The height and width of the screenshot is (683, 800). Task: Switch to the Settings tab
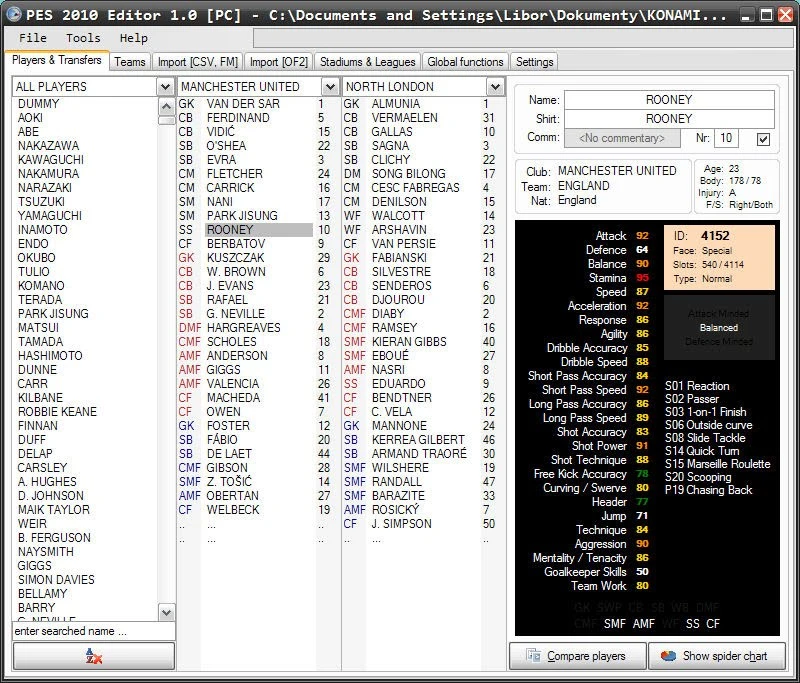[533, 61]
